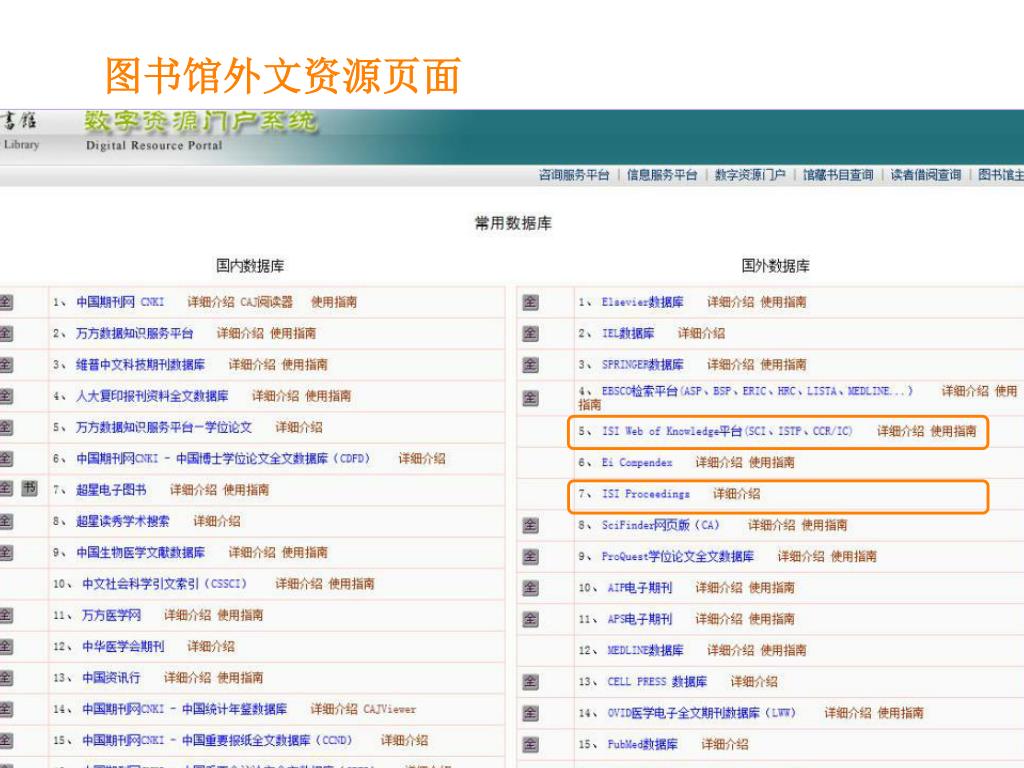This screenshot has width=1024, height=768.
Task: Click the 全 icon beside CELL PRESS数据库
Action: click(530, 682)
